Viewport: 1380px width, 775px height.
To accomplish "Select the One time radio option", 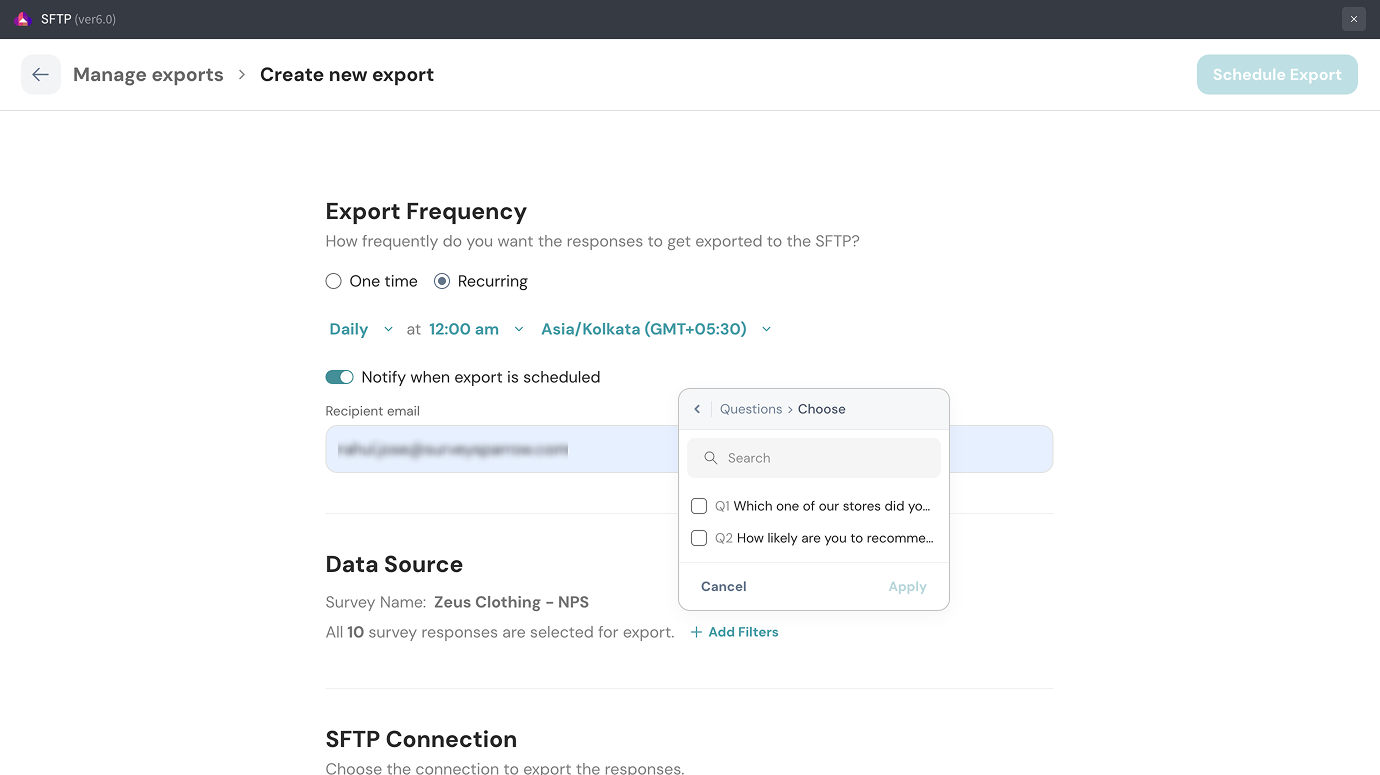I will point(334,282).
